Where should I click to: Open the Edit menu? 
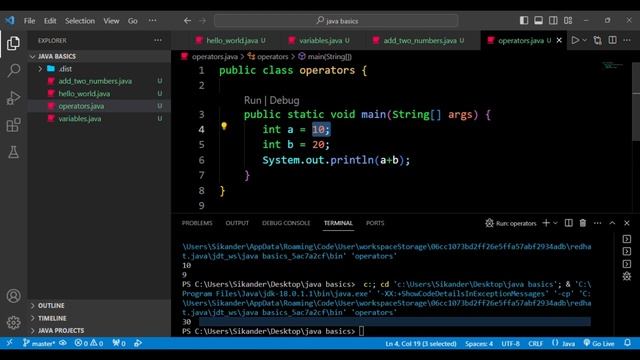tap(50, 21)
